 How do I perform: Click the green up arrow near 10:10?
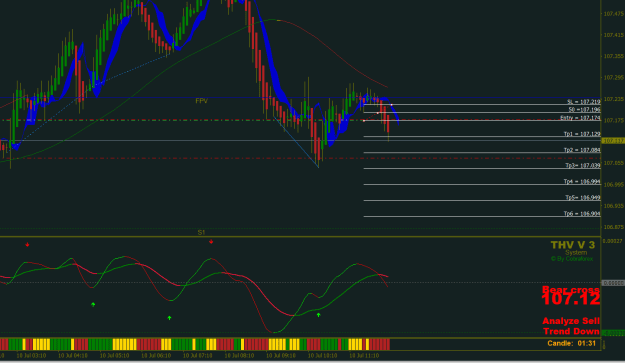tap(318, 315)
